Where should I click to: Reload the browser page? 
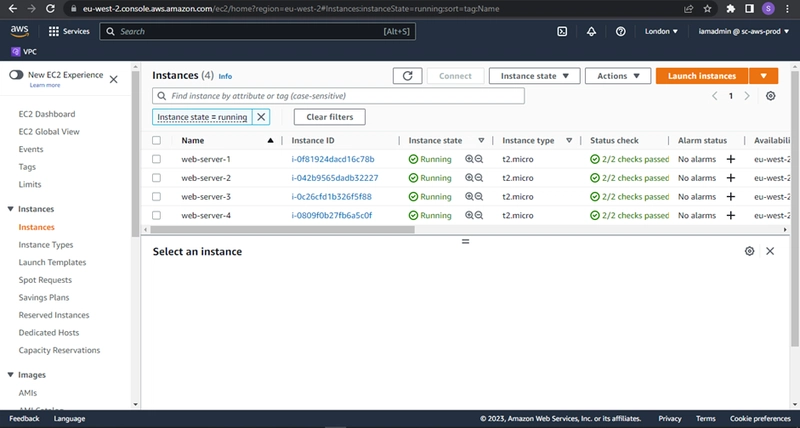(50, 9)
